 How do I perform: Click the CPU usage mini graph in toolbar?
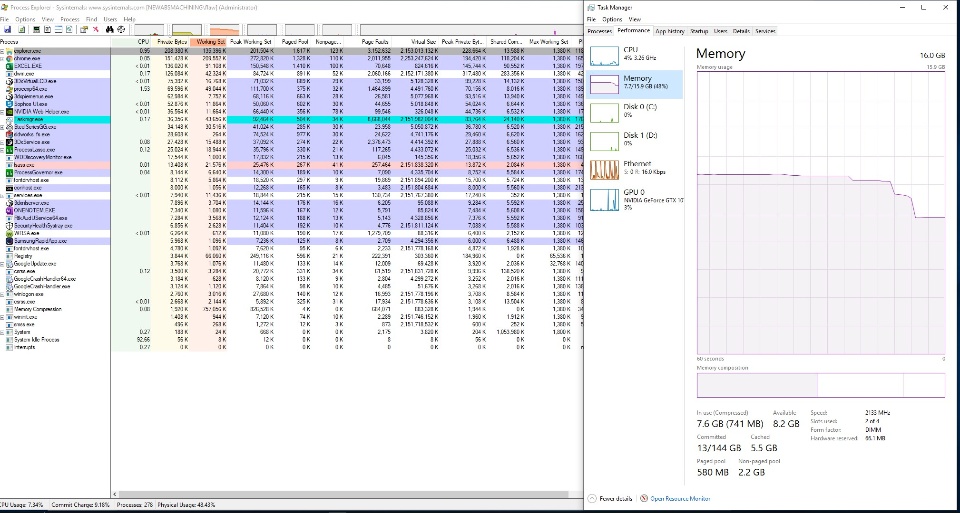[x=149, y=29]
